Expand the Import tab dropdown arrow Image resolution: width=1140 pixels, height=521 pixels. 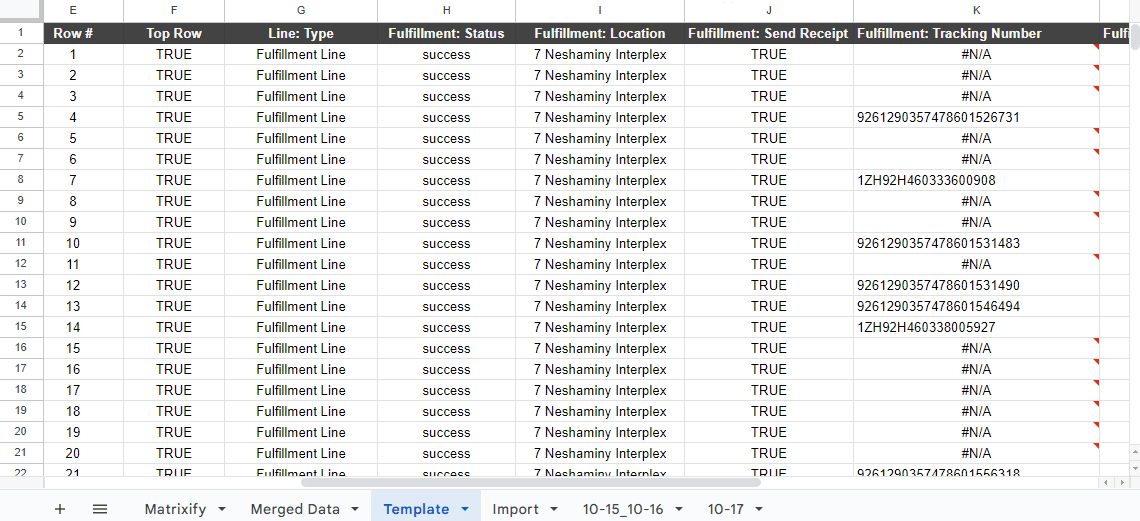click(554, 509)
